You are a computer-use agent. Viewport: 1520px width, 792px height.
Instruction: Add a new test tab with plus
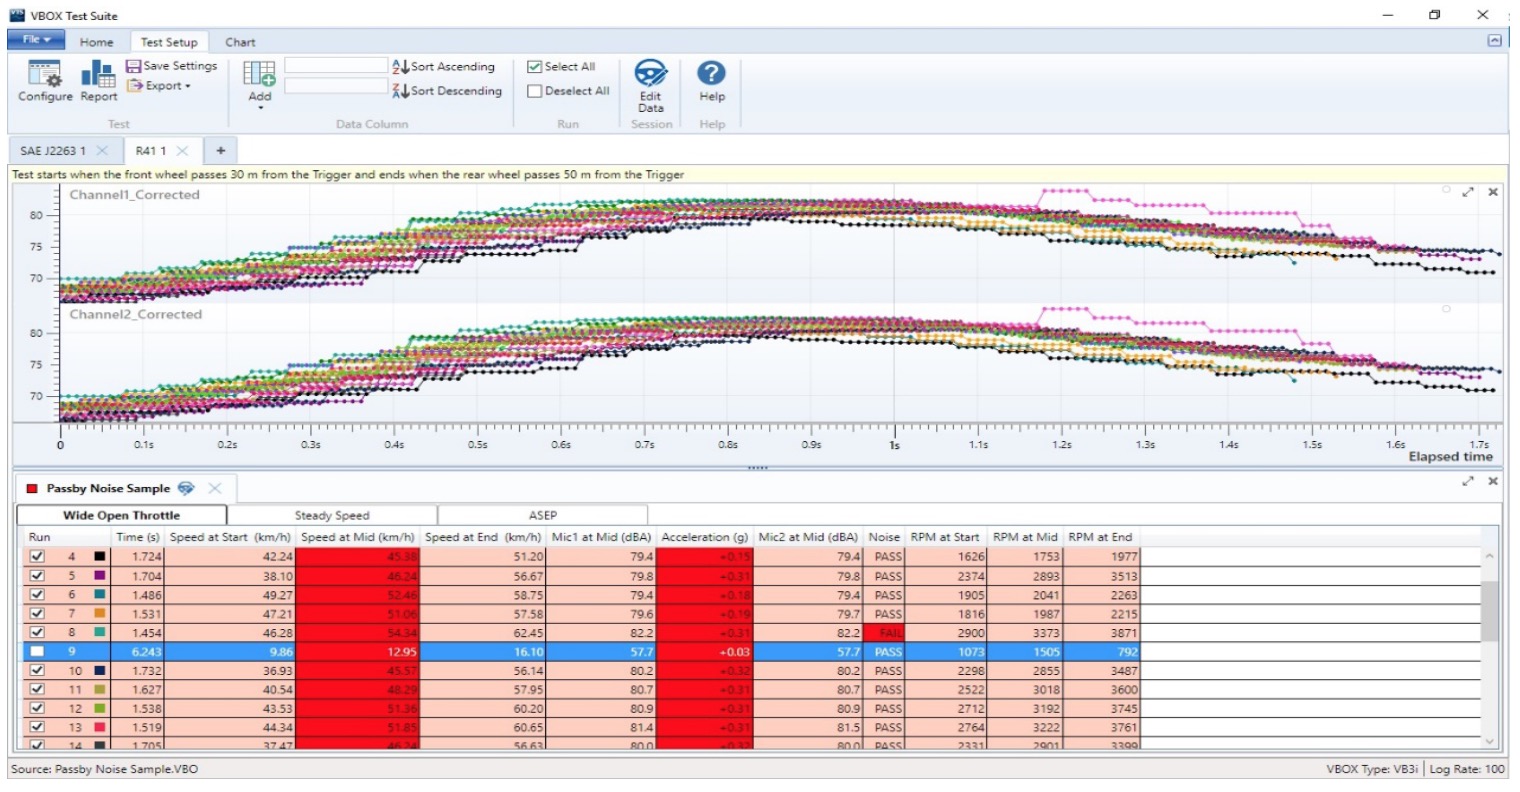(220, 151)
